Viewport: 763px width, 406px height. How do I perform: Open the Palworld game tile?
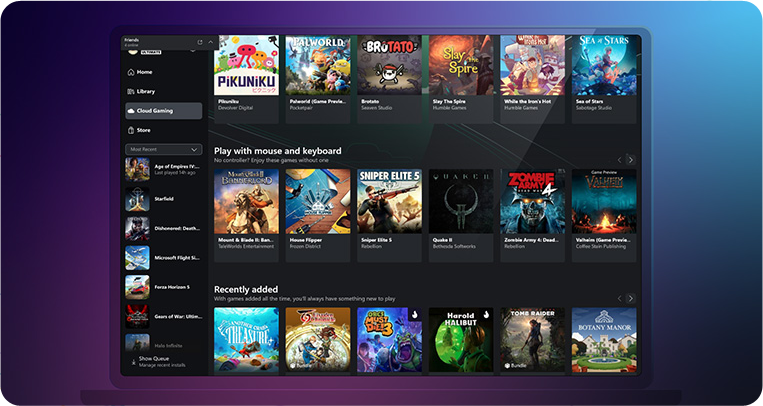318,66
